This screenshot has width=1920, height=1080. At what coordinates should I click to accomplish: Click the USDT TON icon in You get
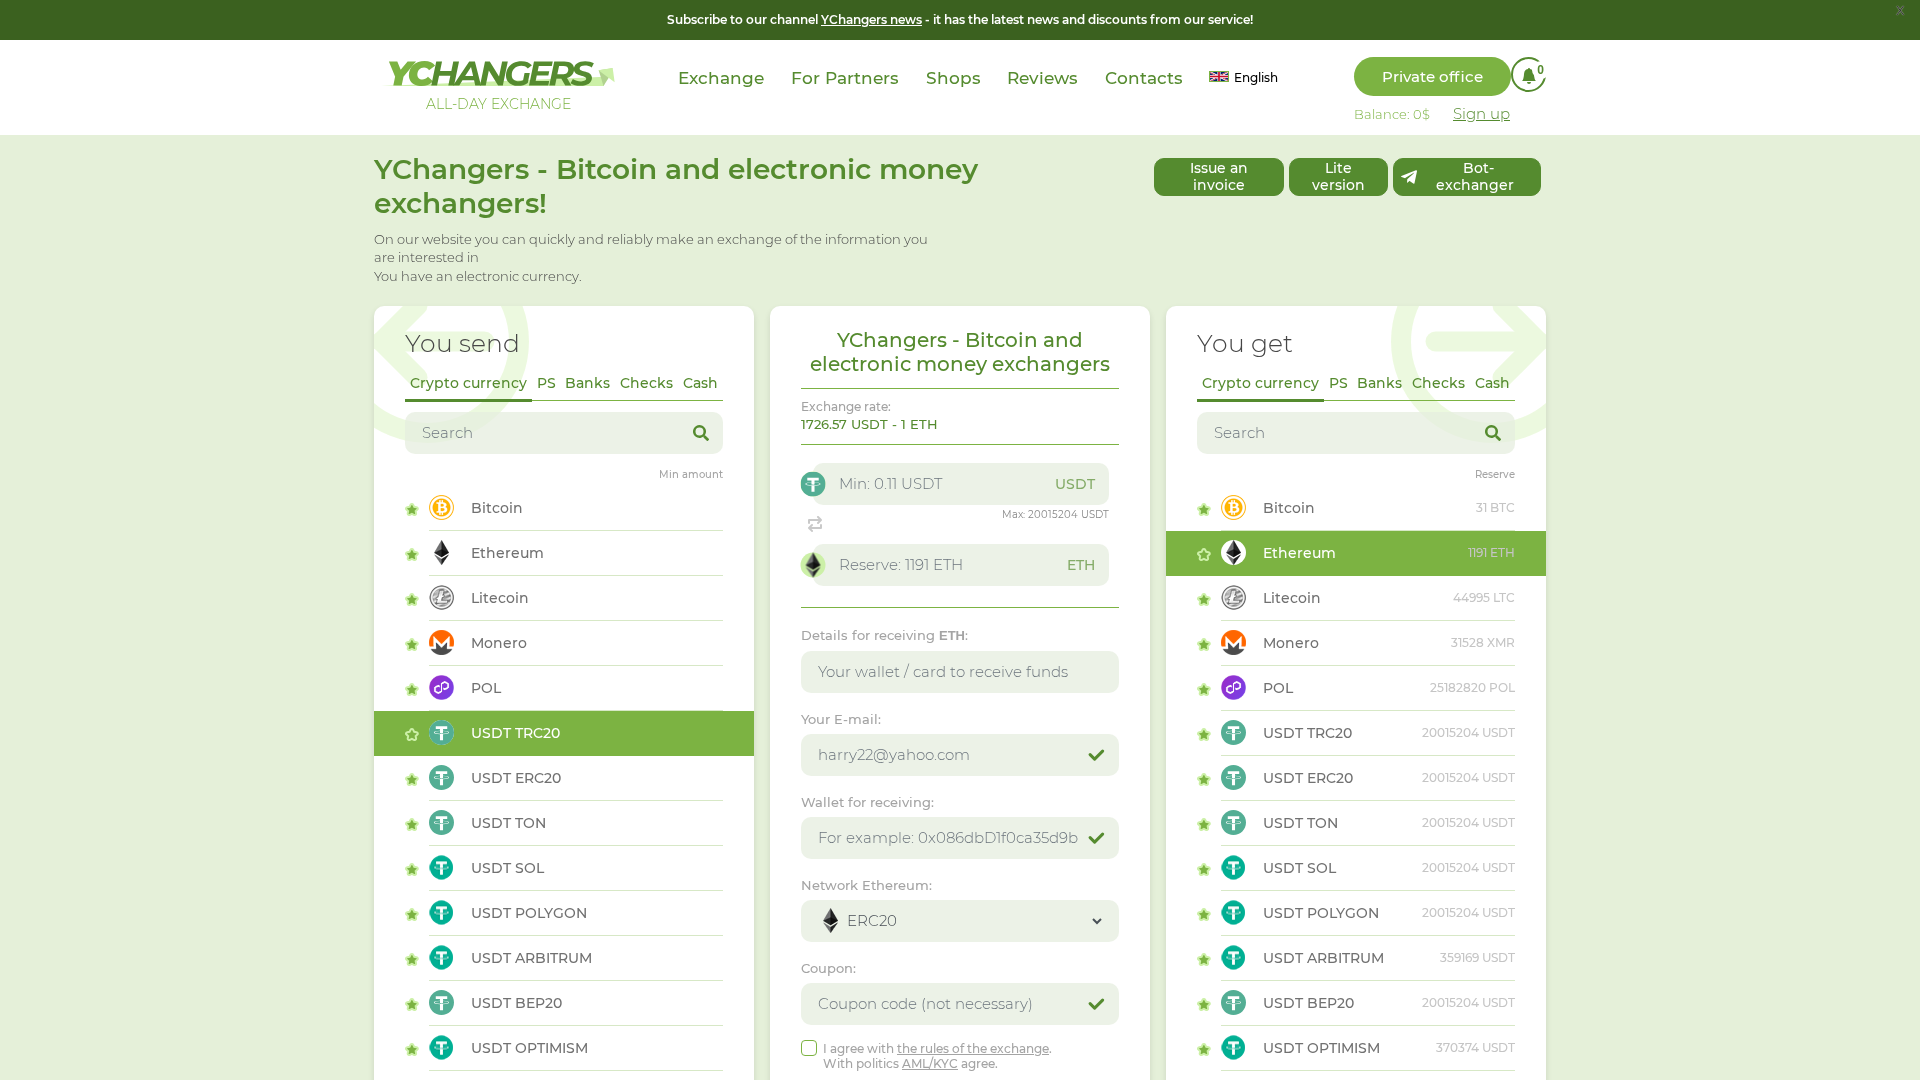pos(1233,823)
